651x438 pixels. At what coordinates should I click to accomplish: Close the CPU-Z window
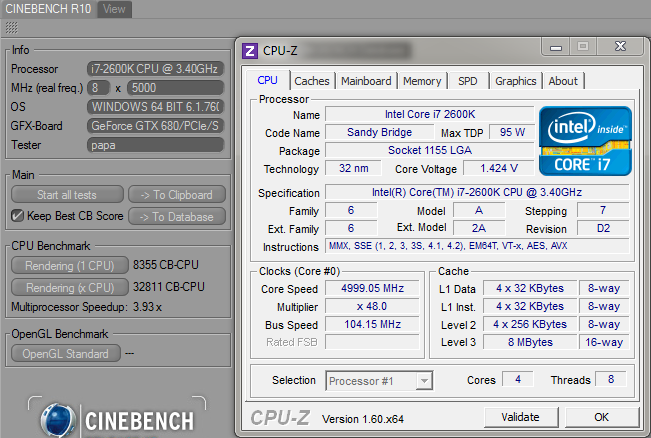pos(620,46)
